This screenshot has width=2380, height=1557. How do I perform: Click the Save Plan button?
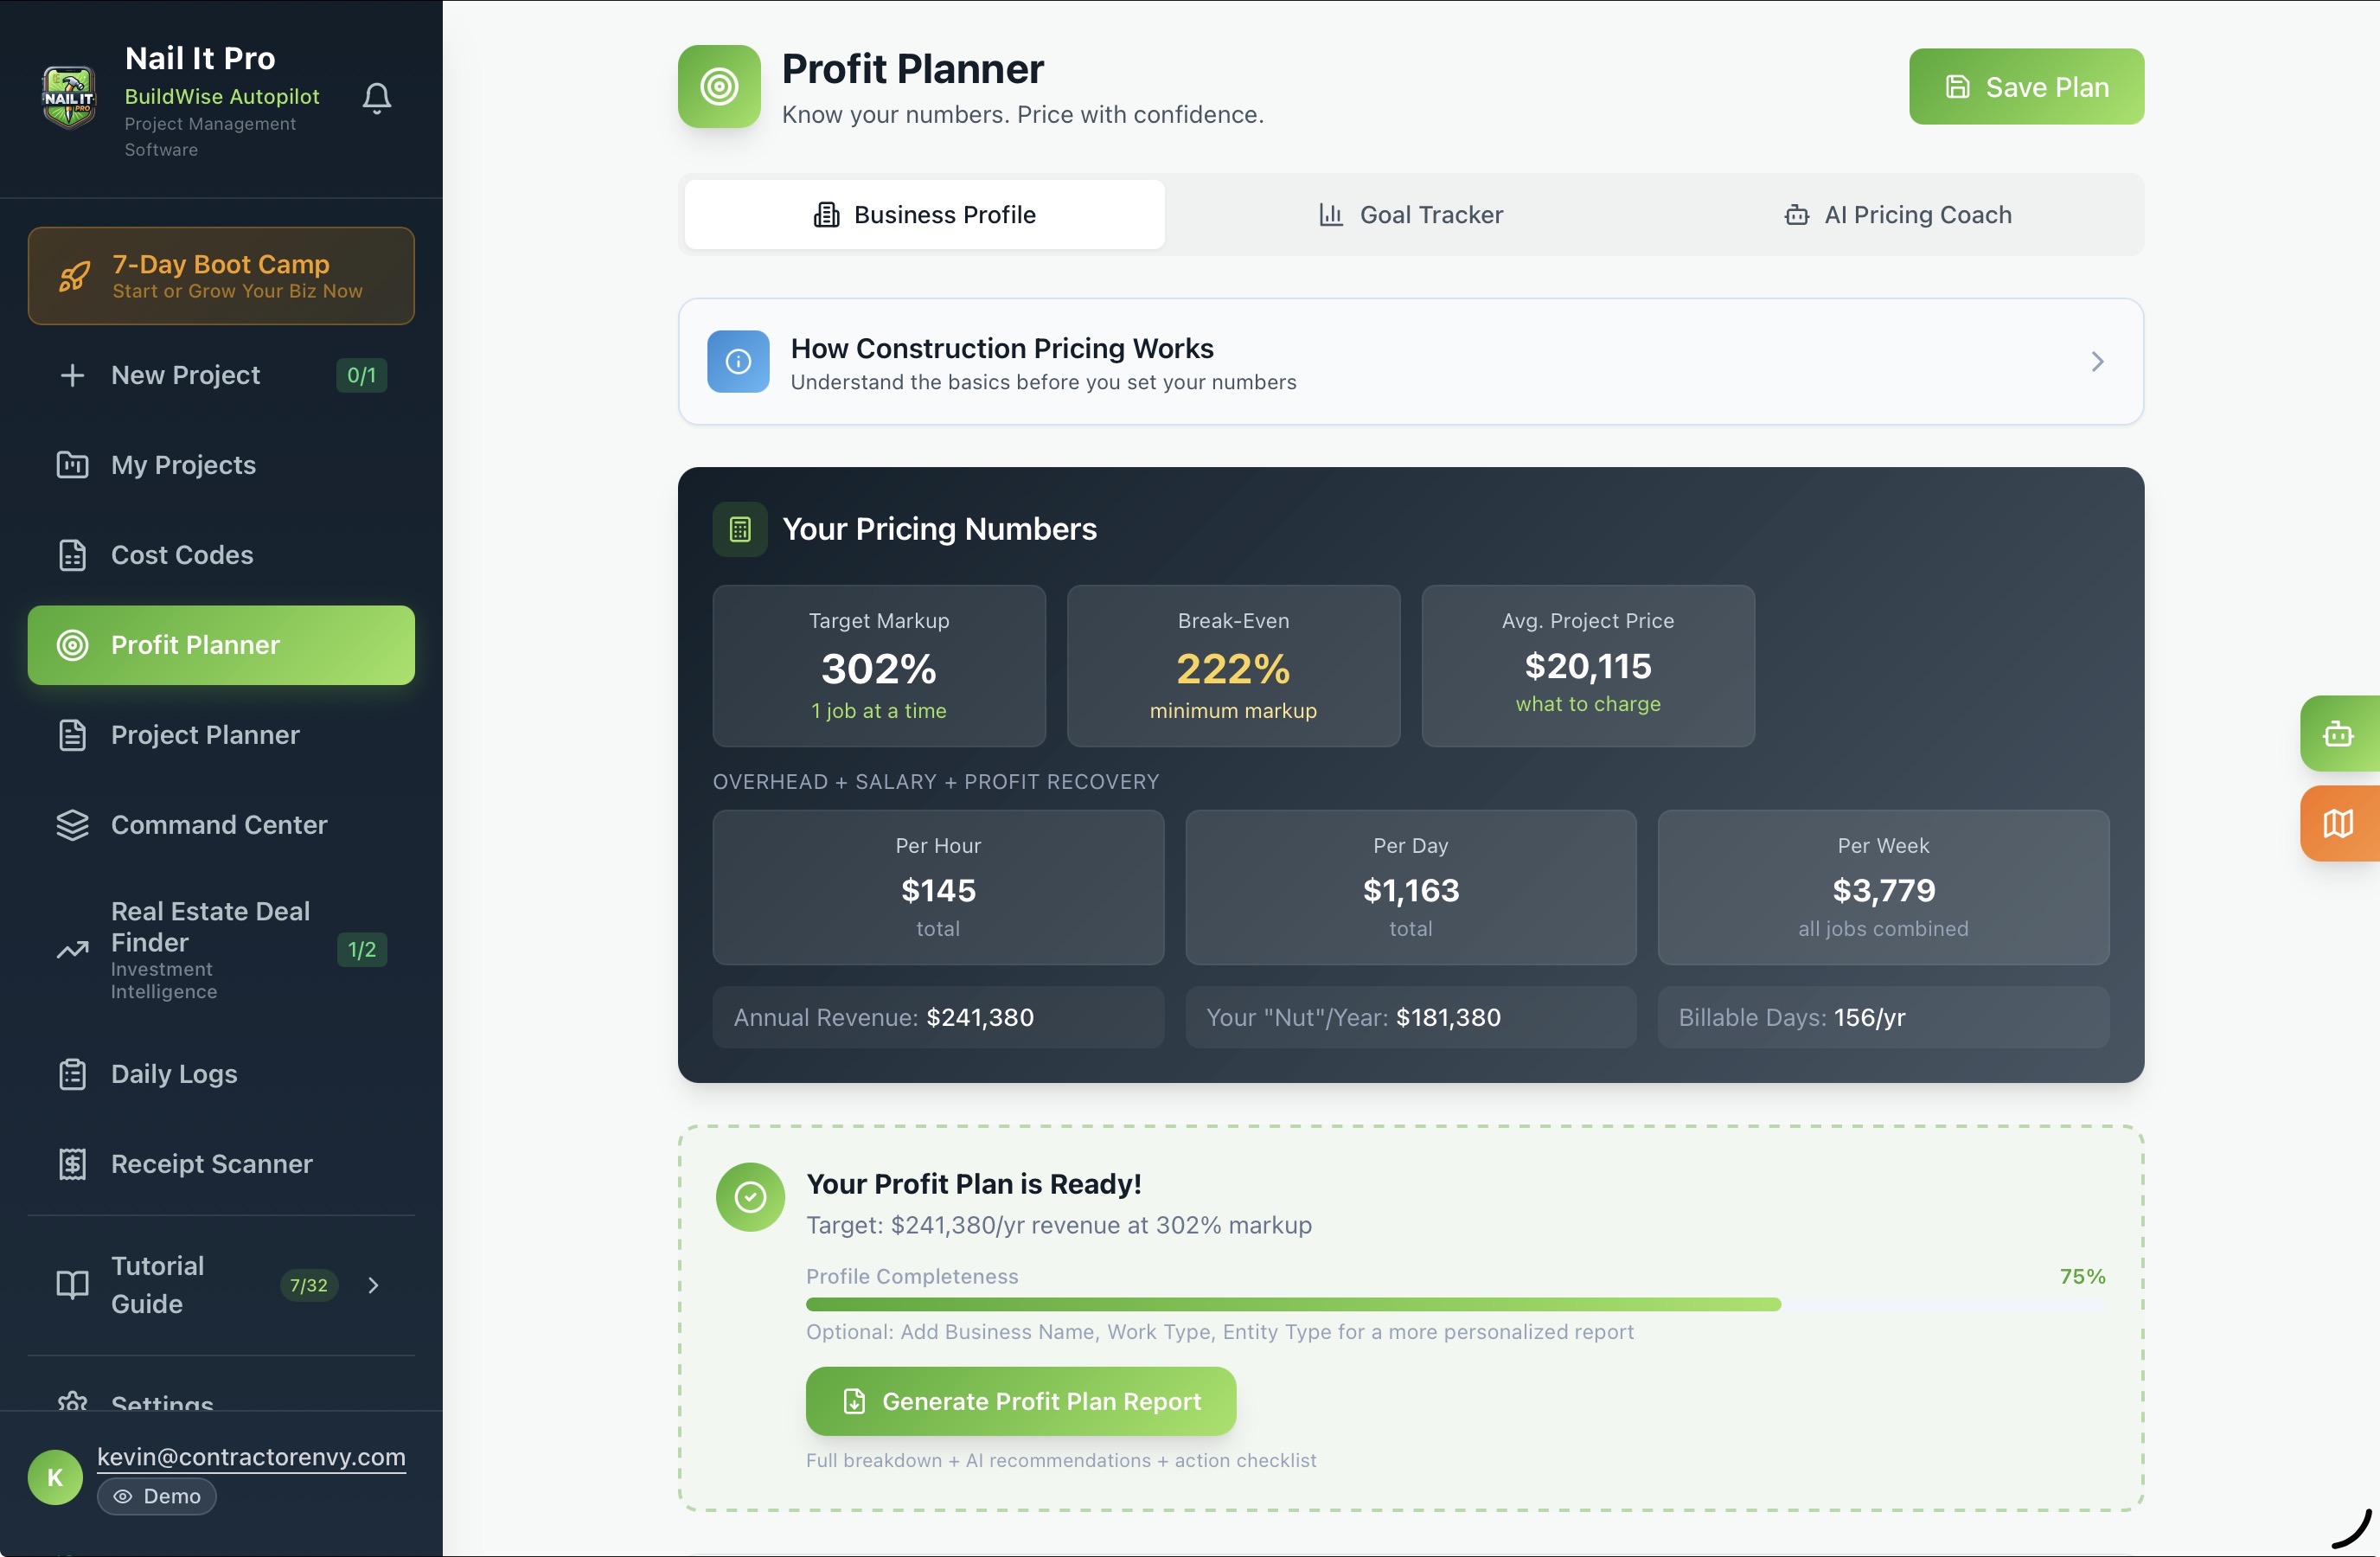(2026, 87)
